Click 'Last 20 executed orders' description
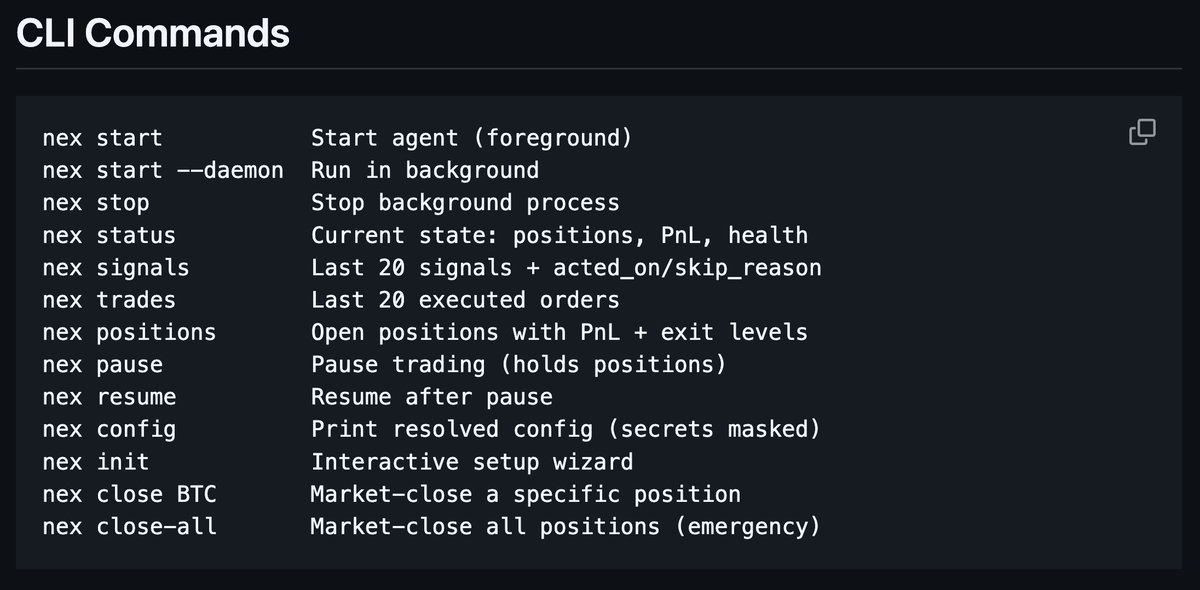This screenshot has width=1200, height=590. click(465, 300)
